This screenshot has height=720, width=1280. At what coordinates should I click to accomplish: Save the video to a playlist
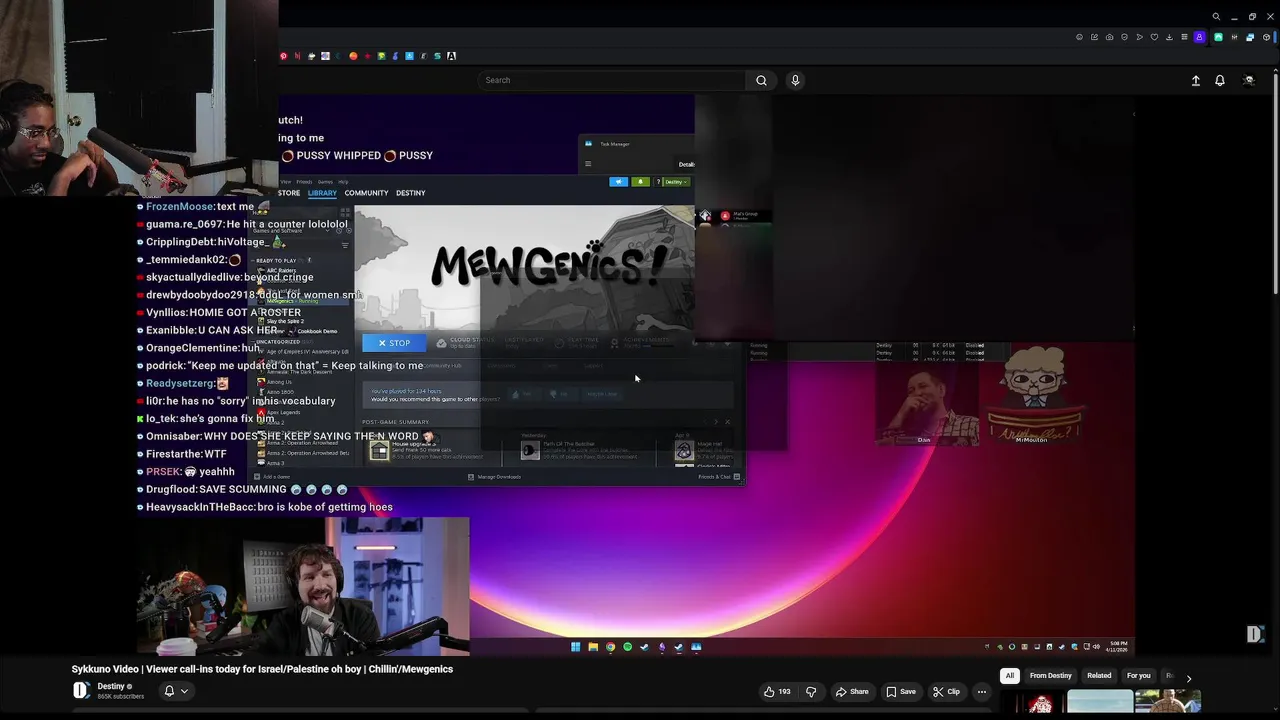point(900,692)
